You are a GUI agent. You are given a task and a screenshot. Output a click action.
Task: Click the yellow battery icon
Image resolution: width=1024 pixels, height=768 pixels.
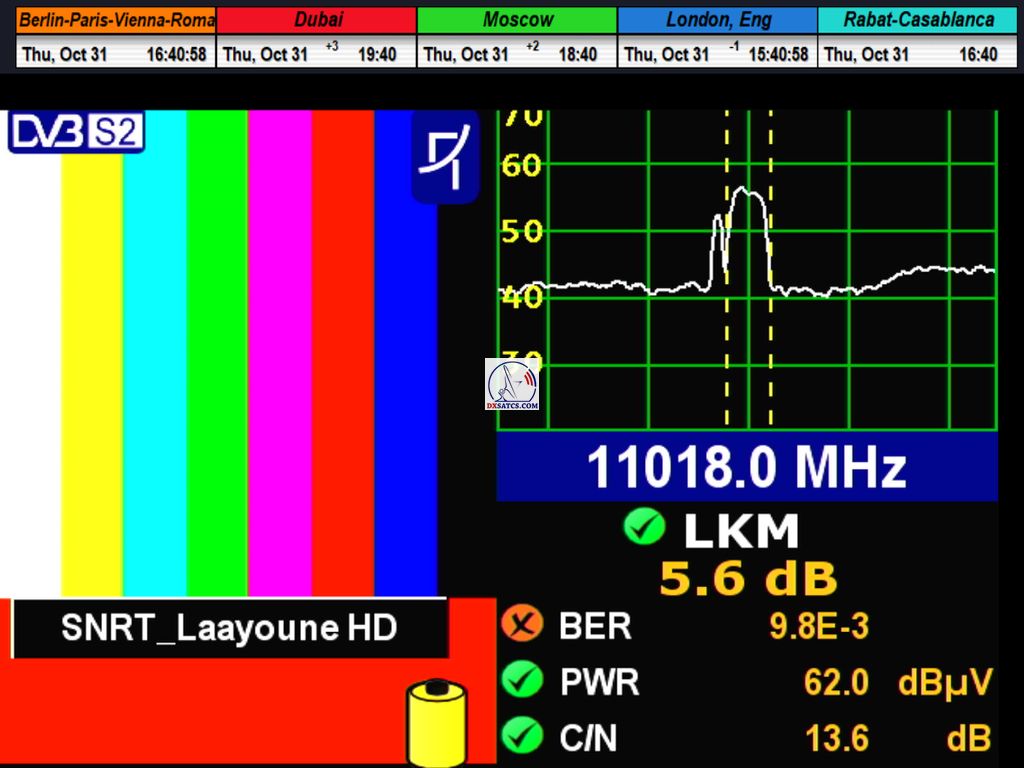point(436,721)
